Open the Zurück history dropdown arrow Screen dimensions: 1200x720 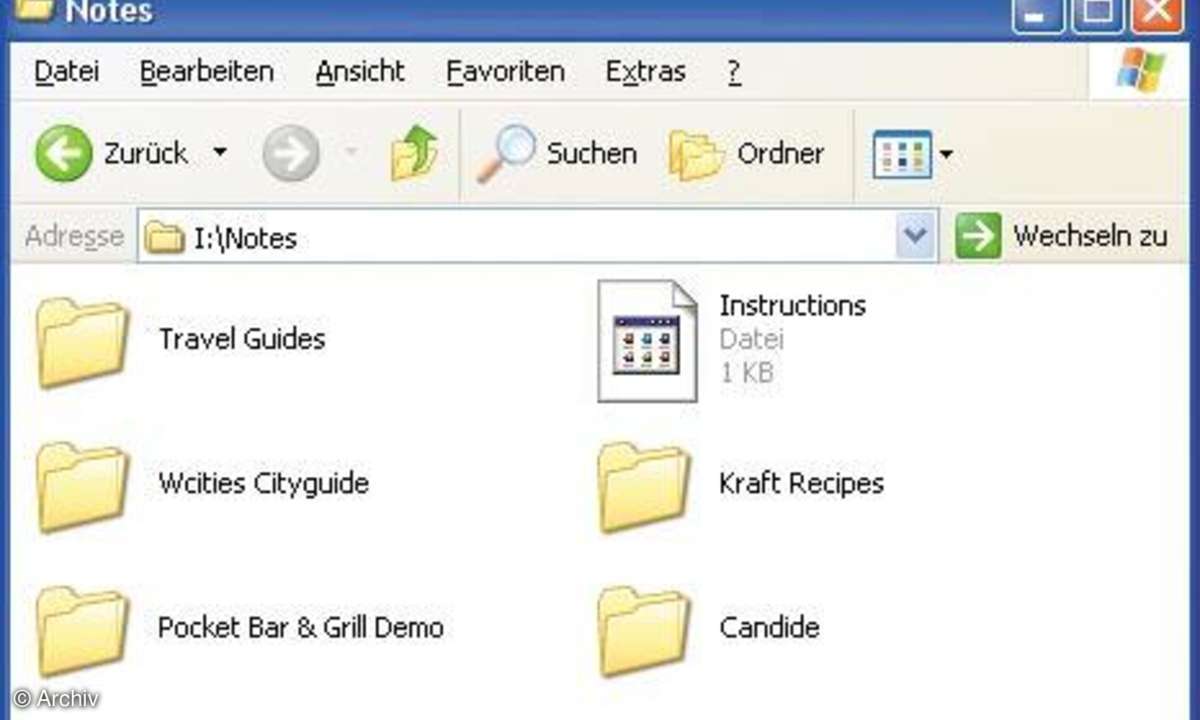click(x=220, y=153)
